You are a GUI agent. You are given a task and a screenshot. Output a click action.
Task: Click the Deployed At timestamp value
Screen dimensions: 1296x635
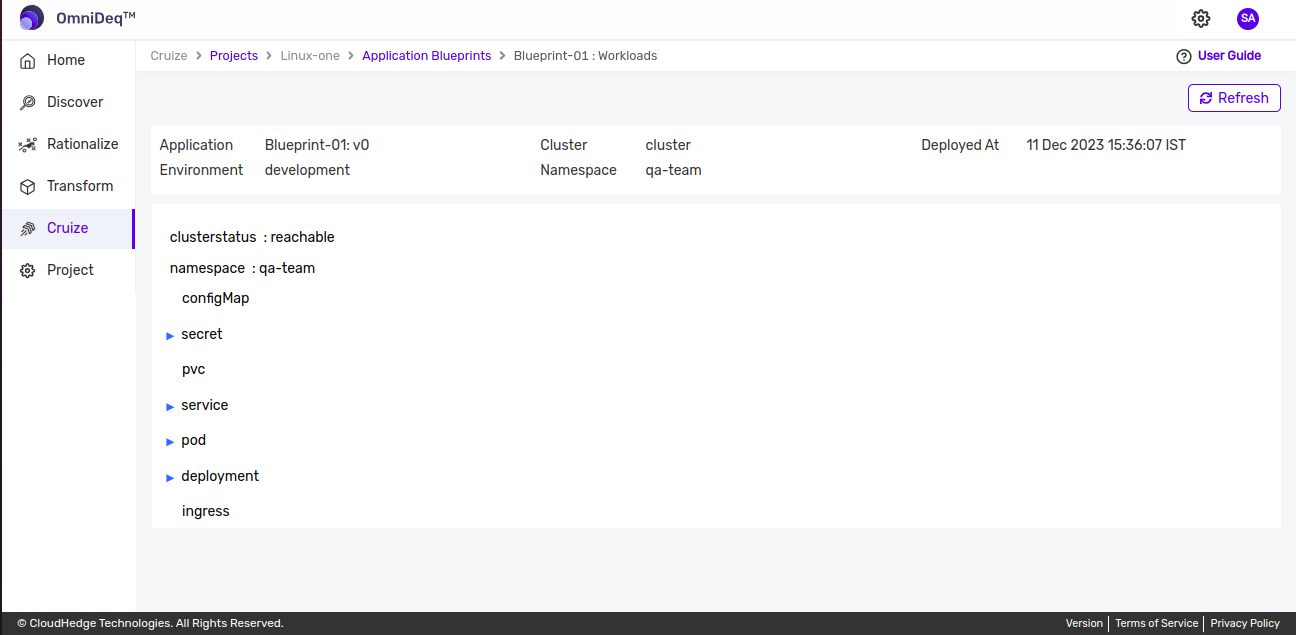(1106, 145)
